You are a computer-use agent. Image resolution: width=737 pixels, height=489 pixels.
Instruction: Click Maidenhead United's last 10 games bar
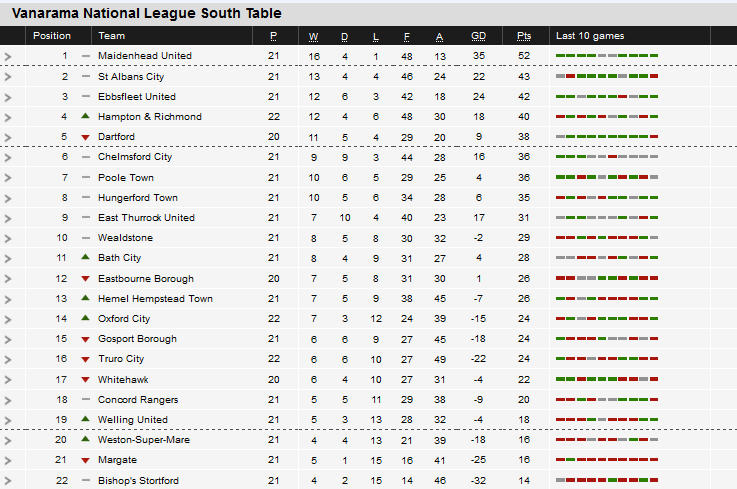pos(606,55)
